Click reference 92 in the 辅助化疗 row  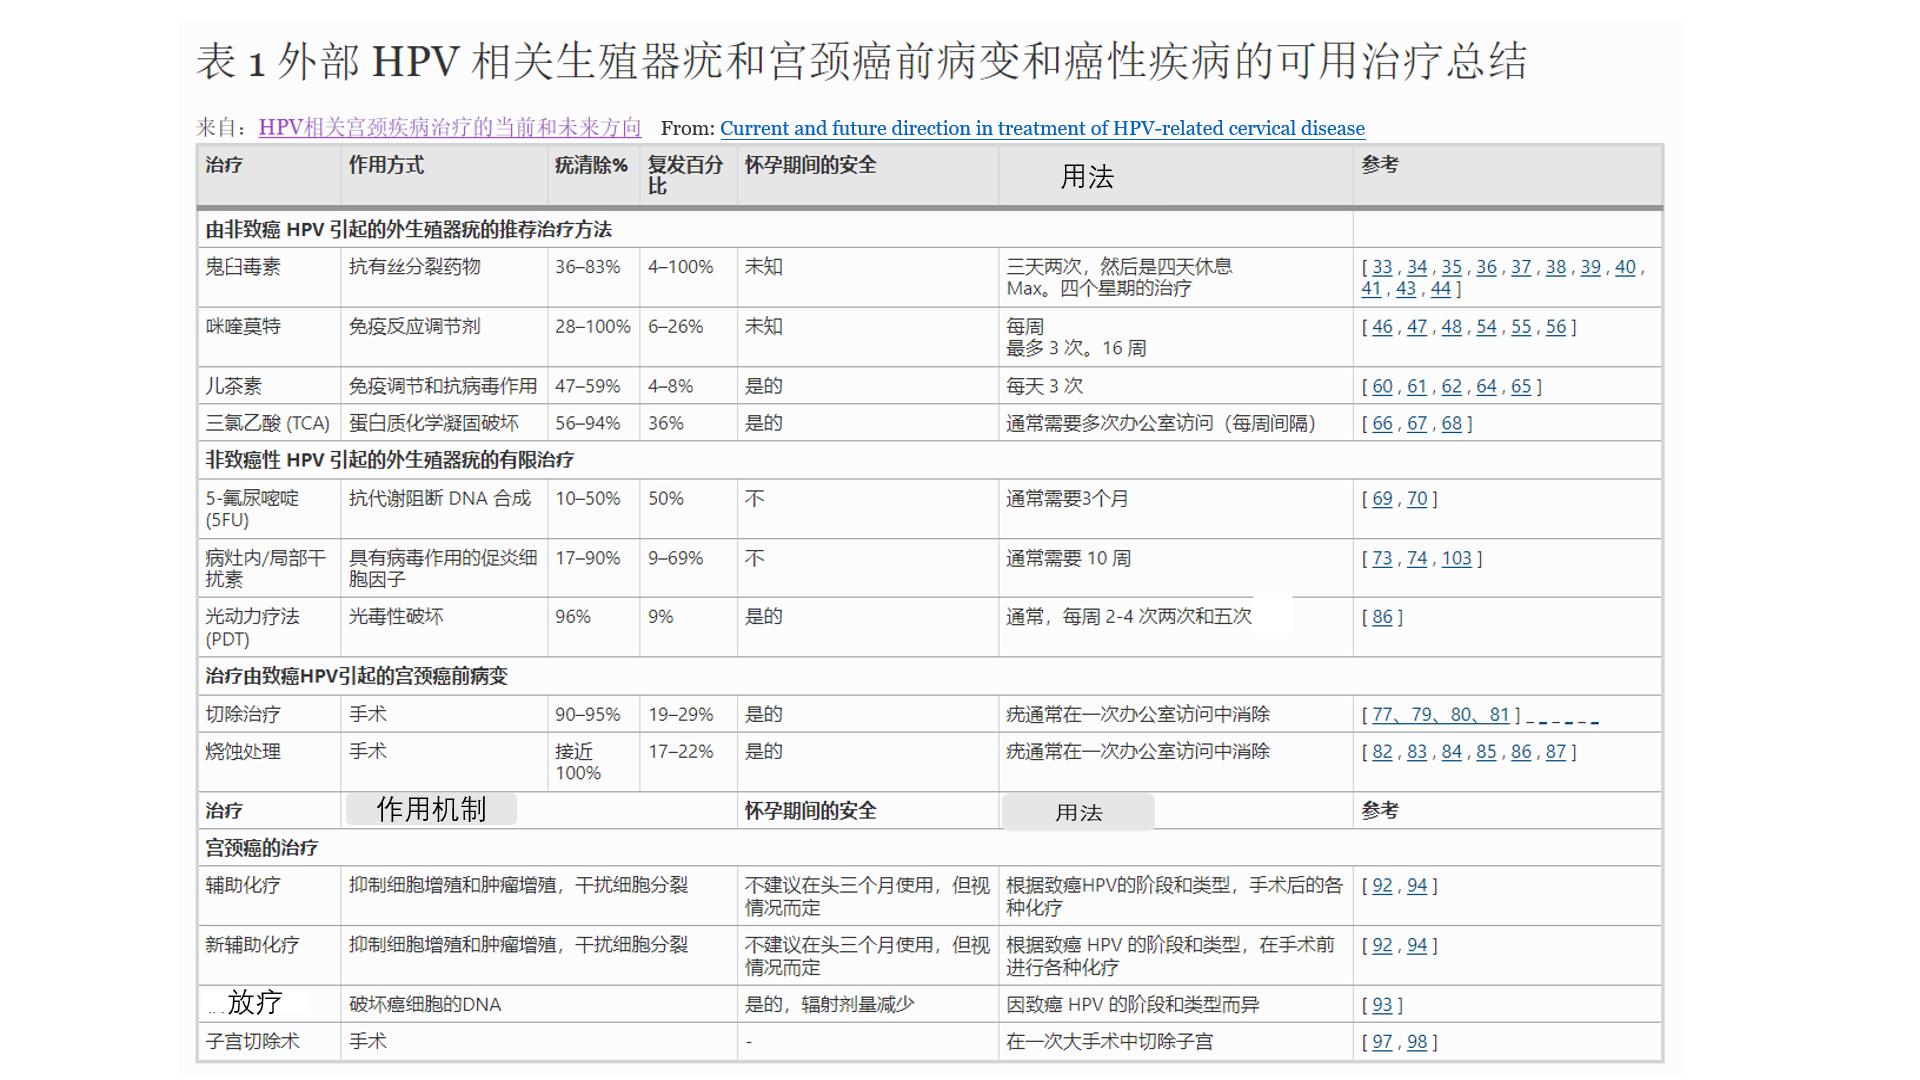[1380, 885]
